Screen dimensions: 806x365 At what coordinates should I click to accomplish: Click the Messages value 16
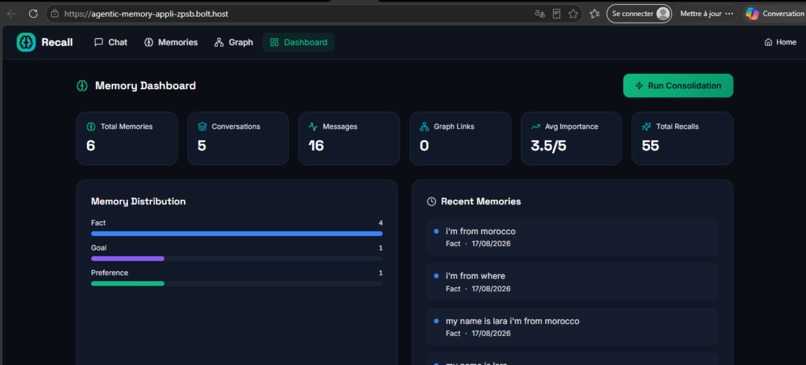pyautogui.click(x=316, y=146)
